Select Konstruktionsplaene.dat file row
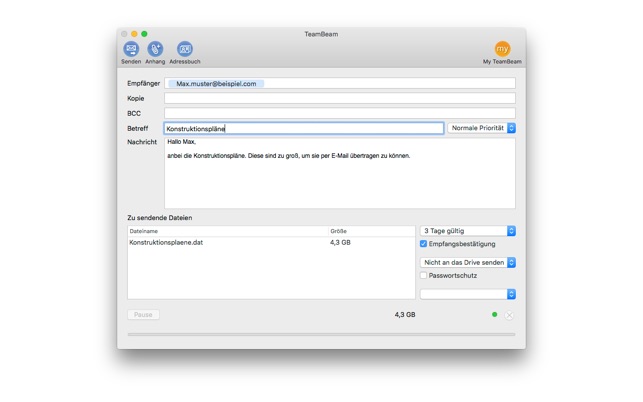 click(271, 242)
